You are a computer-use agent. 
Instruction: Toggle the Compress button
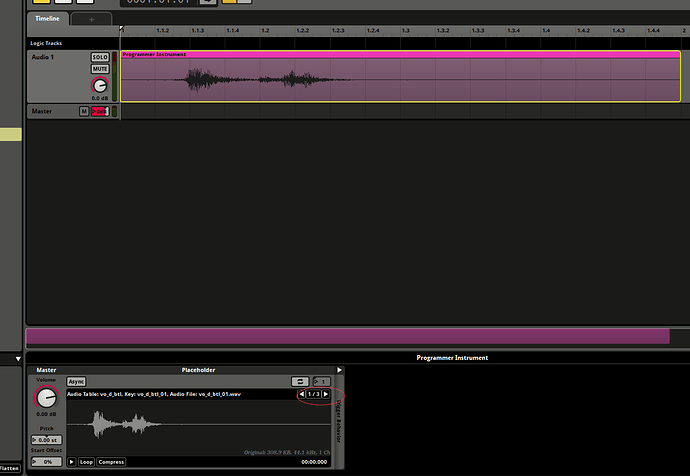point(111,462)
